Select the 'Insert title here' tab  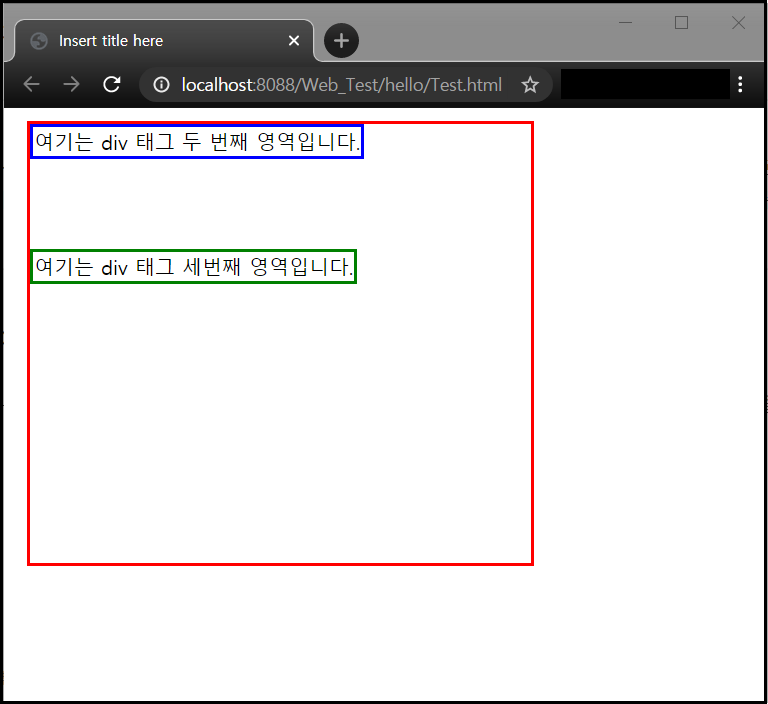pos(164,41)
